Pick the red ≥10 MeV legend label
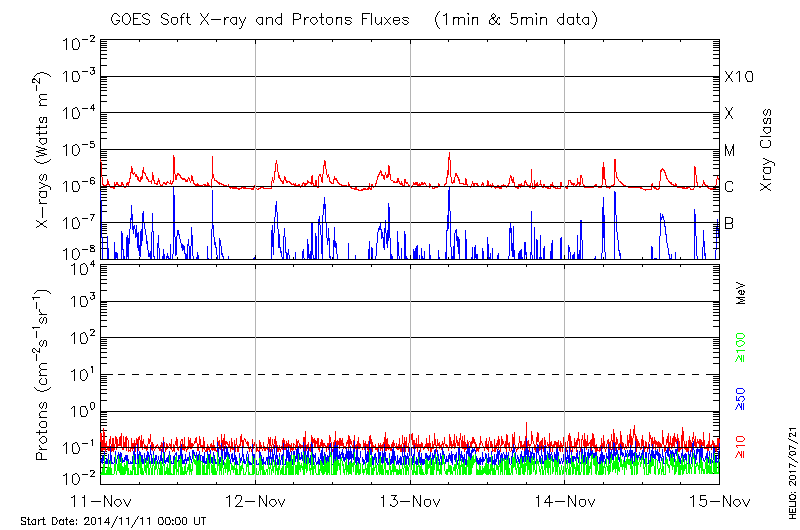Viewport: 800px width, 530px height. (x=742, y=449)
